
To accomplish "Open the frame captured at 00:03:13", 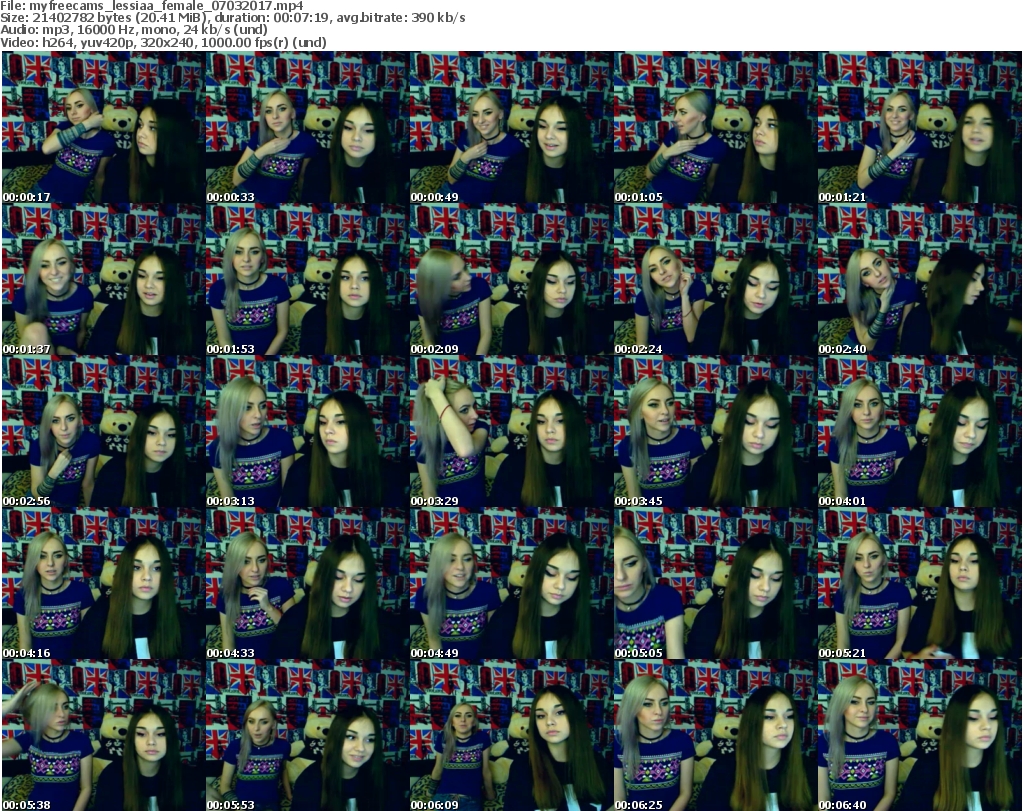I will [x=307, y=432].
